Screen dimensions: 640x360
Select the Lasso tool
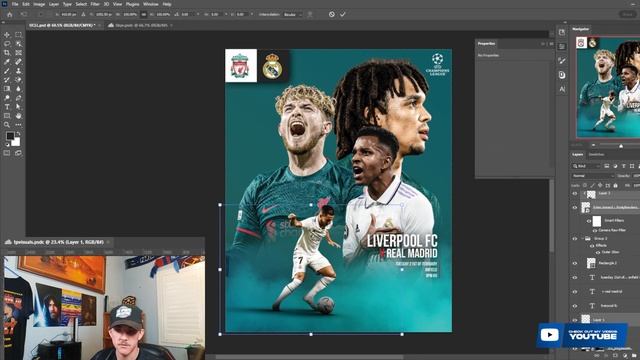point(7,44)
